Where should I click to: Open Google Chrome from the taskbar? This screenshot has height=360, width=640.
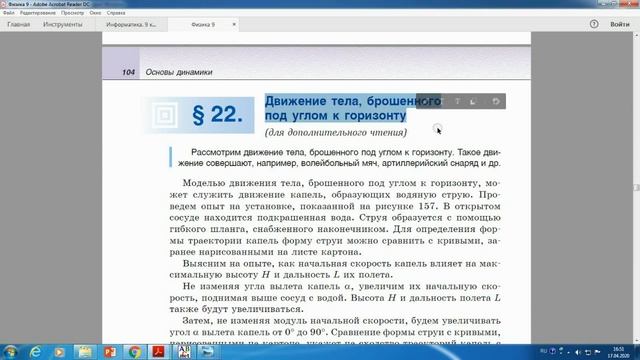coord(134,352)
